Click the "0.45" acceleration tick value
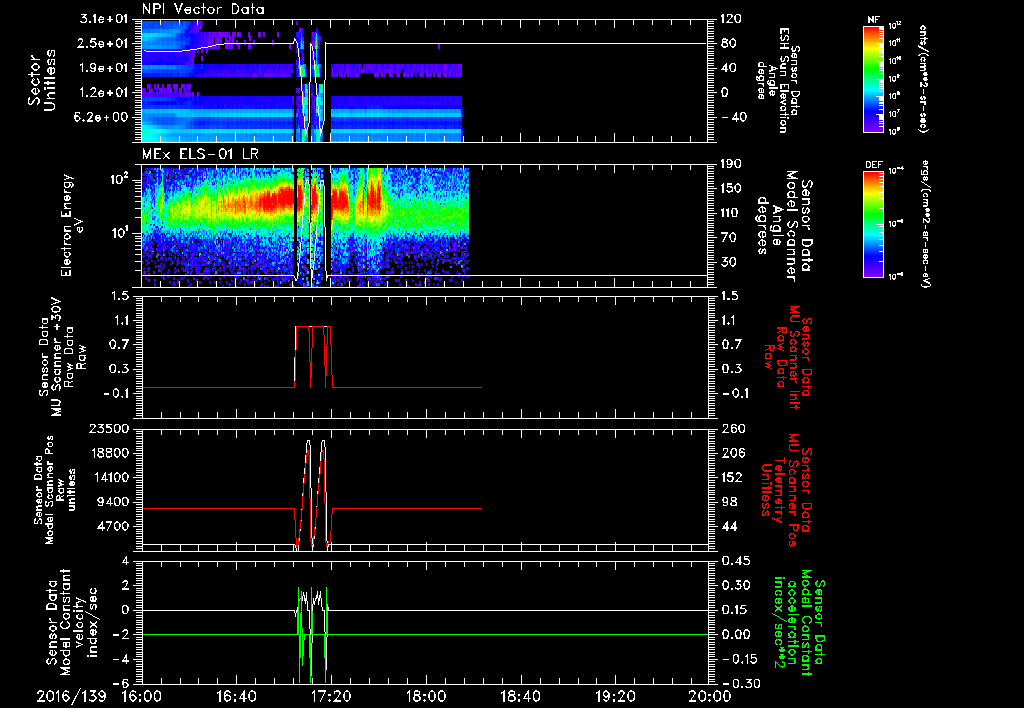The image size is (1024, 708). (734, 561)
